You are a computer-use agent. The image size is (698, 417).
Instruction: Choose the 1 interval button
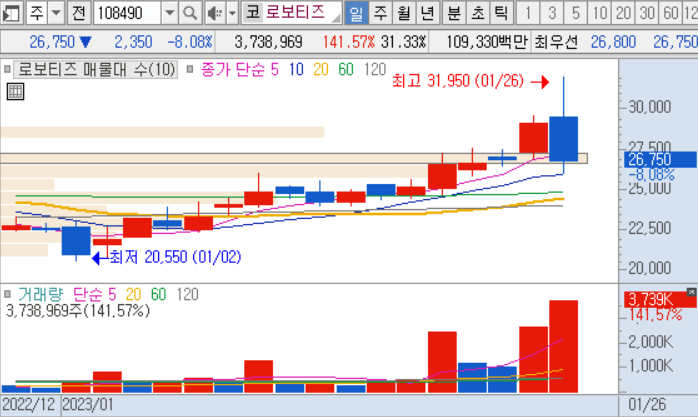click(528, 13)
